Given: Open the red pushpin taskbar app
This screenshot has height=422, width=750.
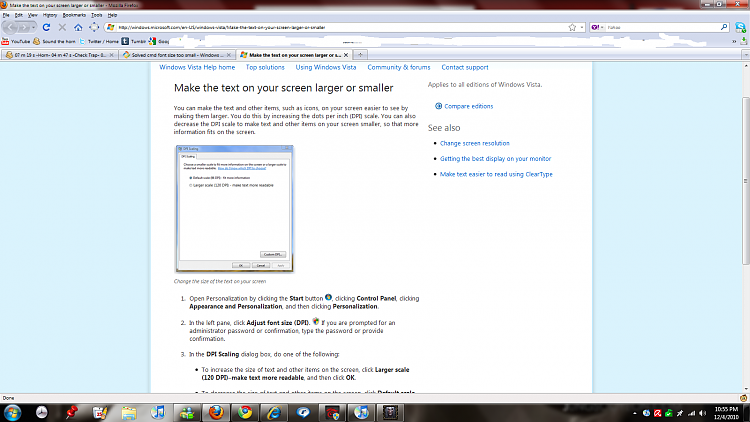Looking at the screenshot, I should coord(71,412).
